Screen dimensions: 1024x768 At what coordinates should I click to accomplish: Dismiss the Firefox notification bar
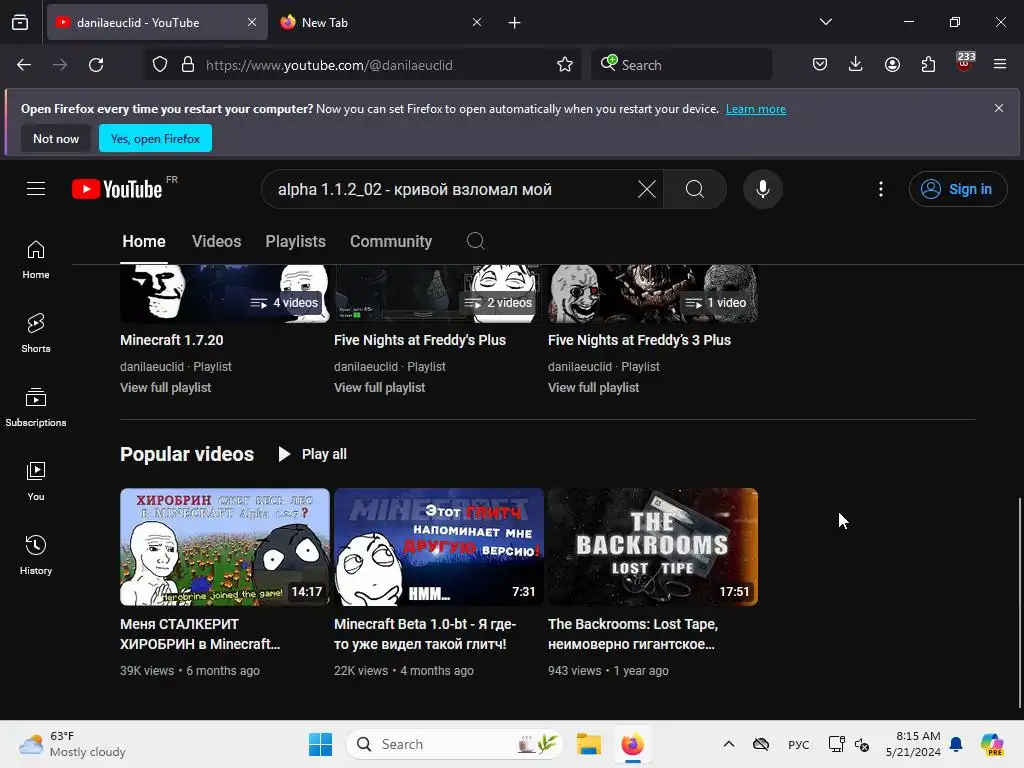point(999,108)
